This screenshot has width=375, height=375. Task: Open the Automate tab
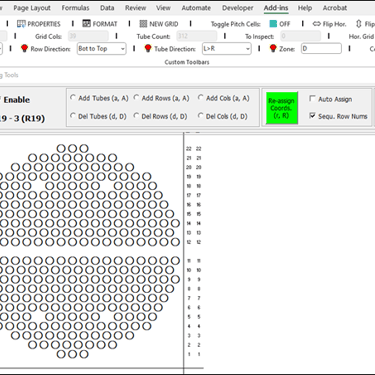(x=196, y=8)
